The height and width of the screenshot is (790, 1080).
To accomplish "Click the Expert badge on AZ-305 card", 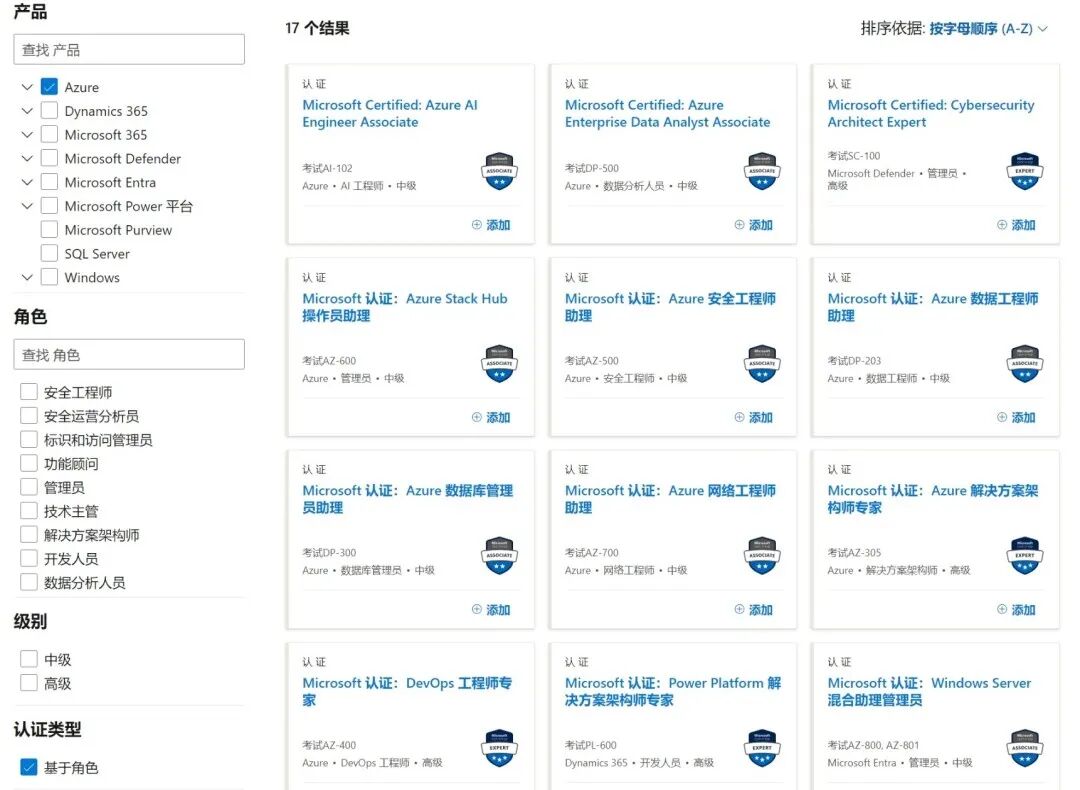I will click(1025, 556).
